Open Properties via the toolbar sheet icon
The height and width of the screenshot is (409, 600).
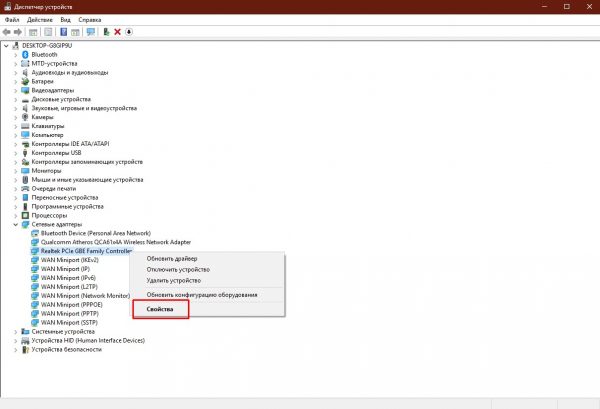click(x=48, y=32)
